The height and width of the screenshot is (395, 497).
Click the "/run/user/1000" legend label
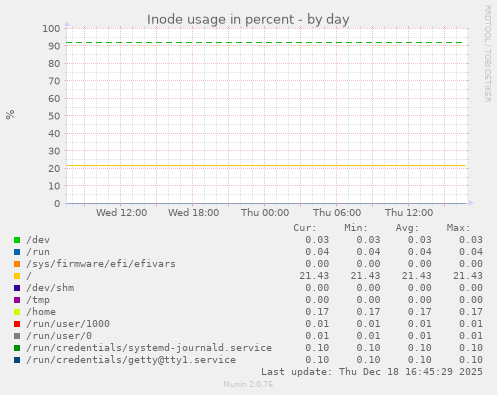coord(68,324)
